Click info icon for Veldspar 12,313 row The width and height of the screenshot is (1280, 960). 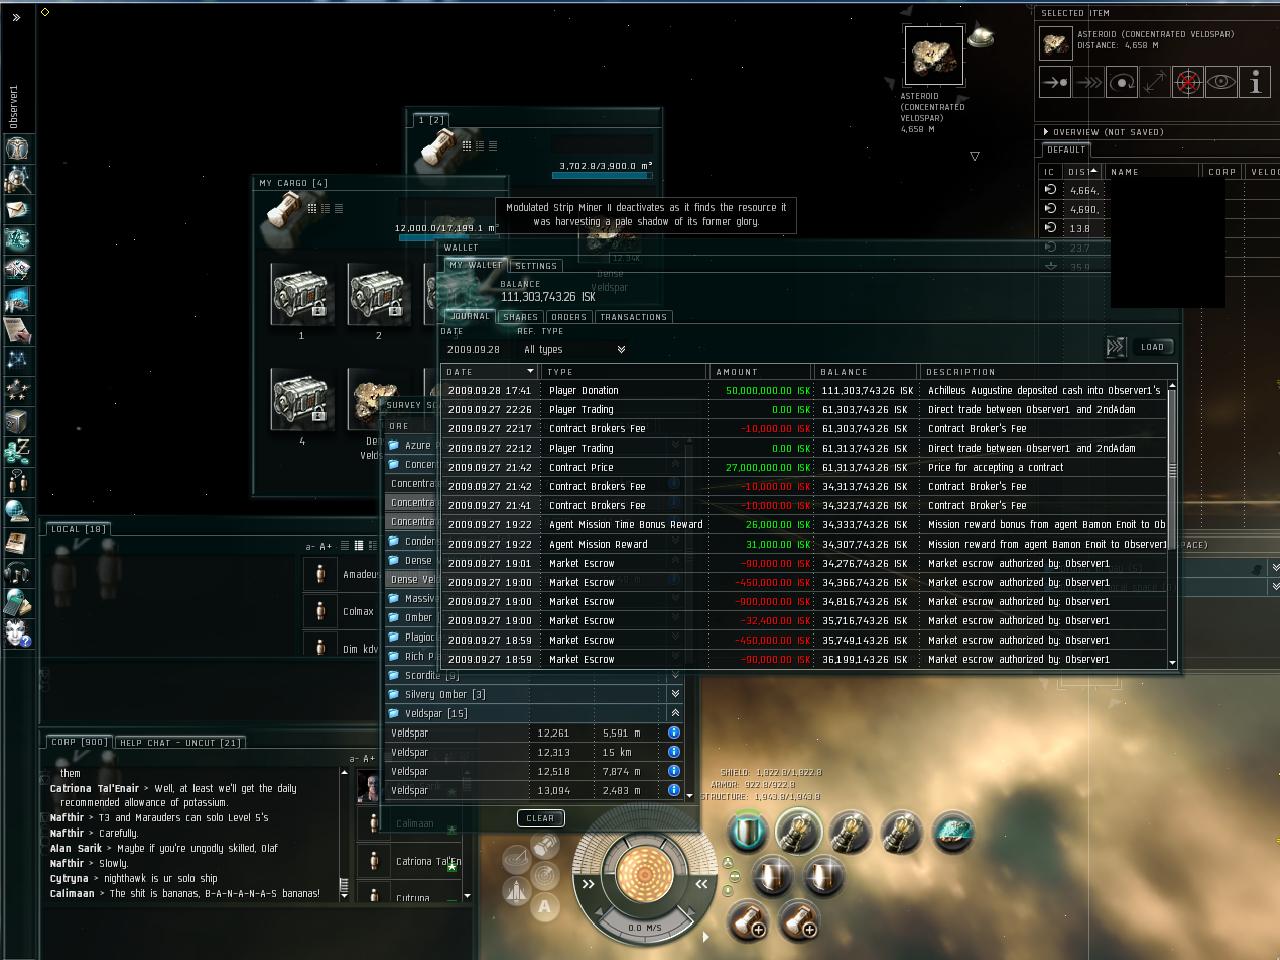point(674,752)
